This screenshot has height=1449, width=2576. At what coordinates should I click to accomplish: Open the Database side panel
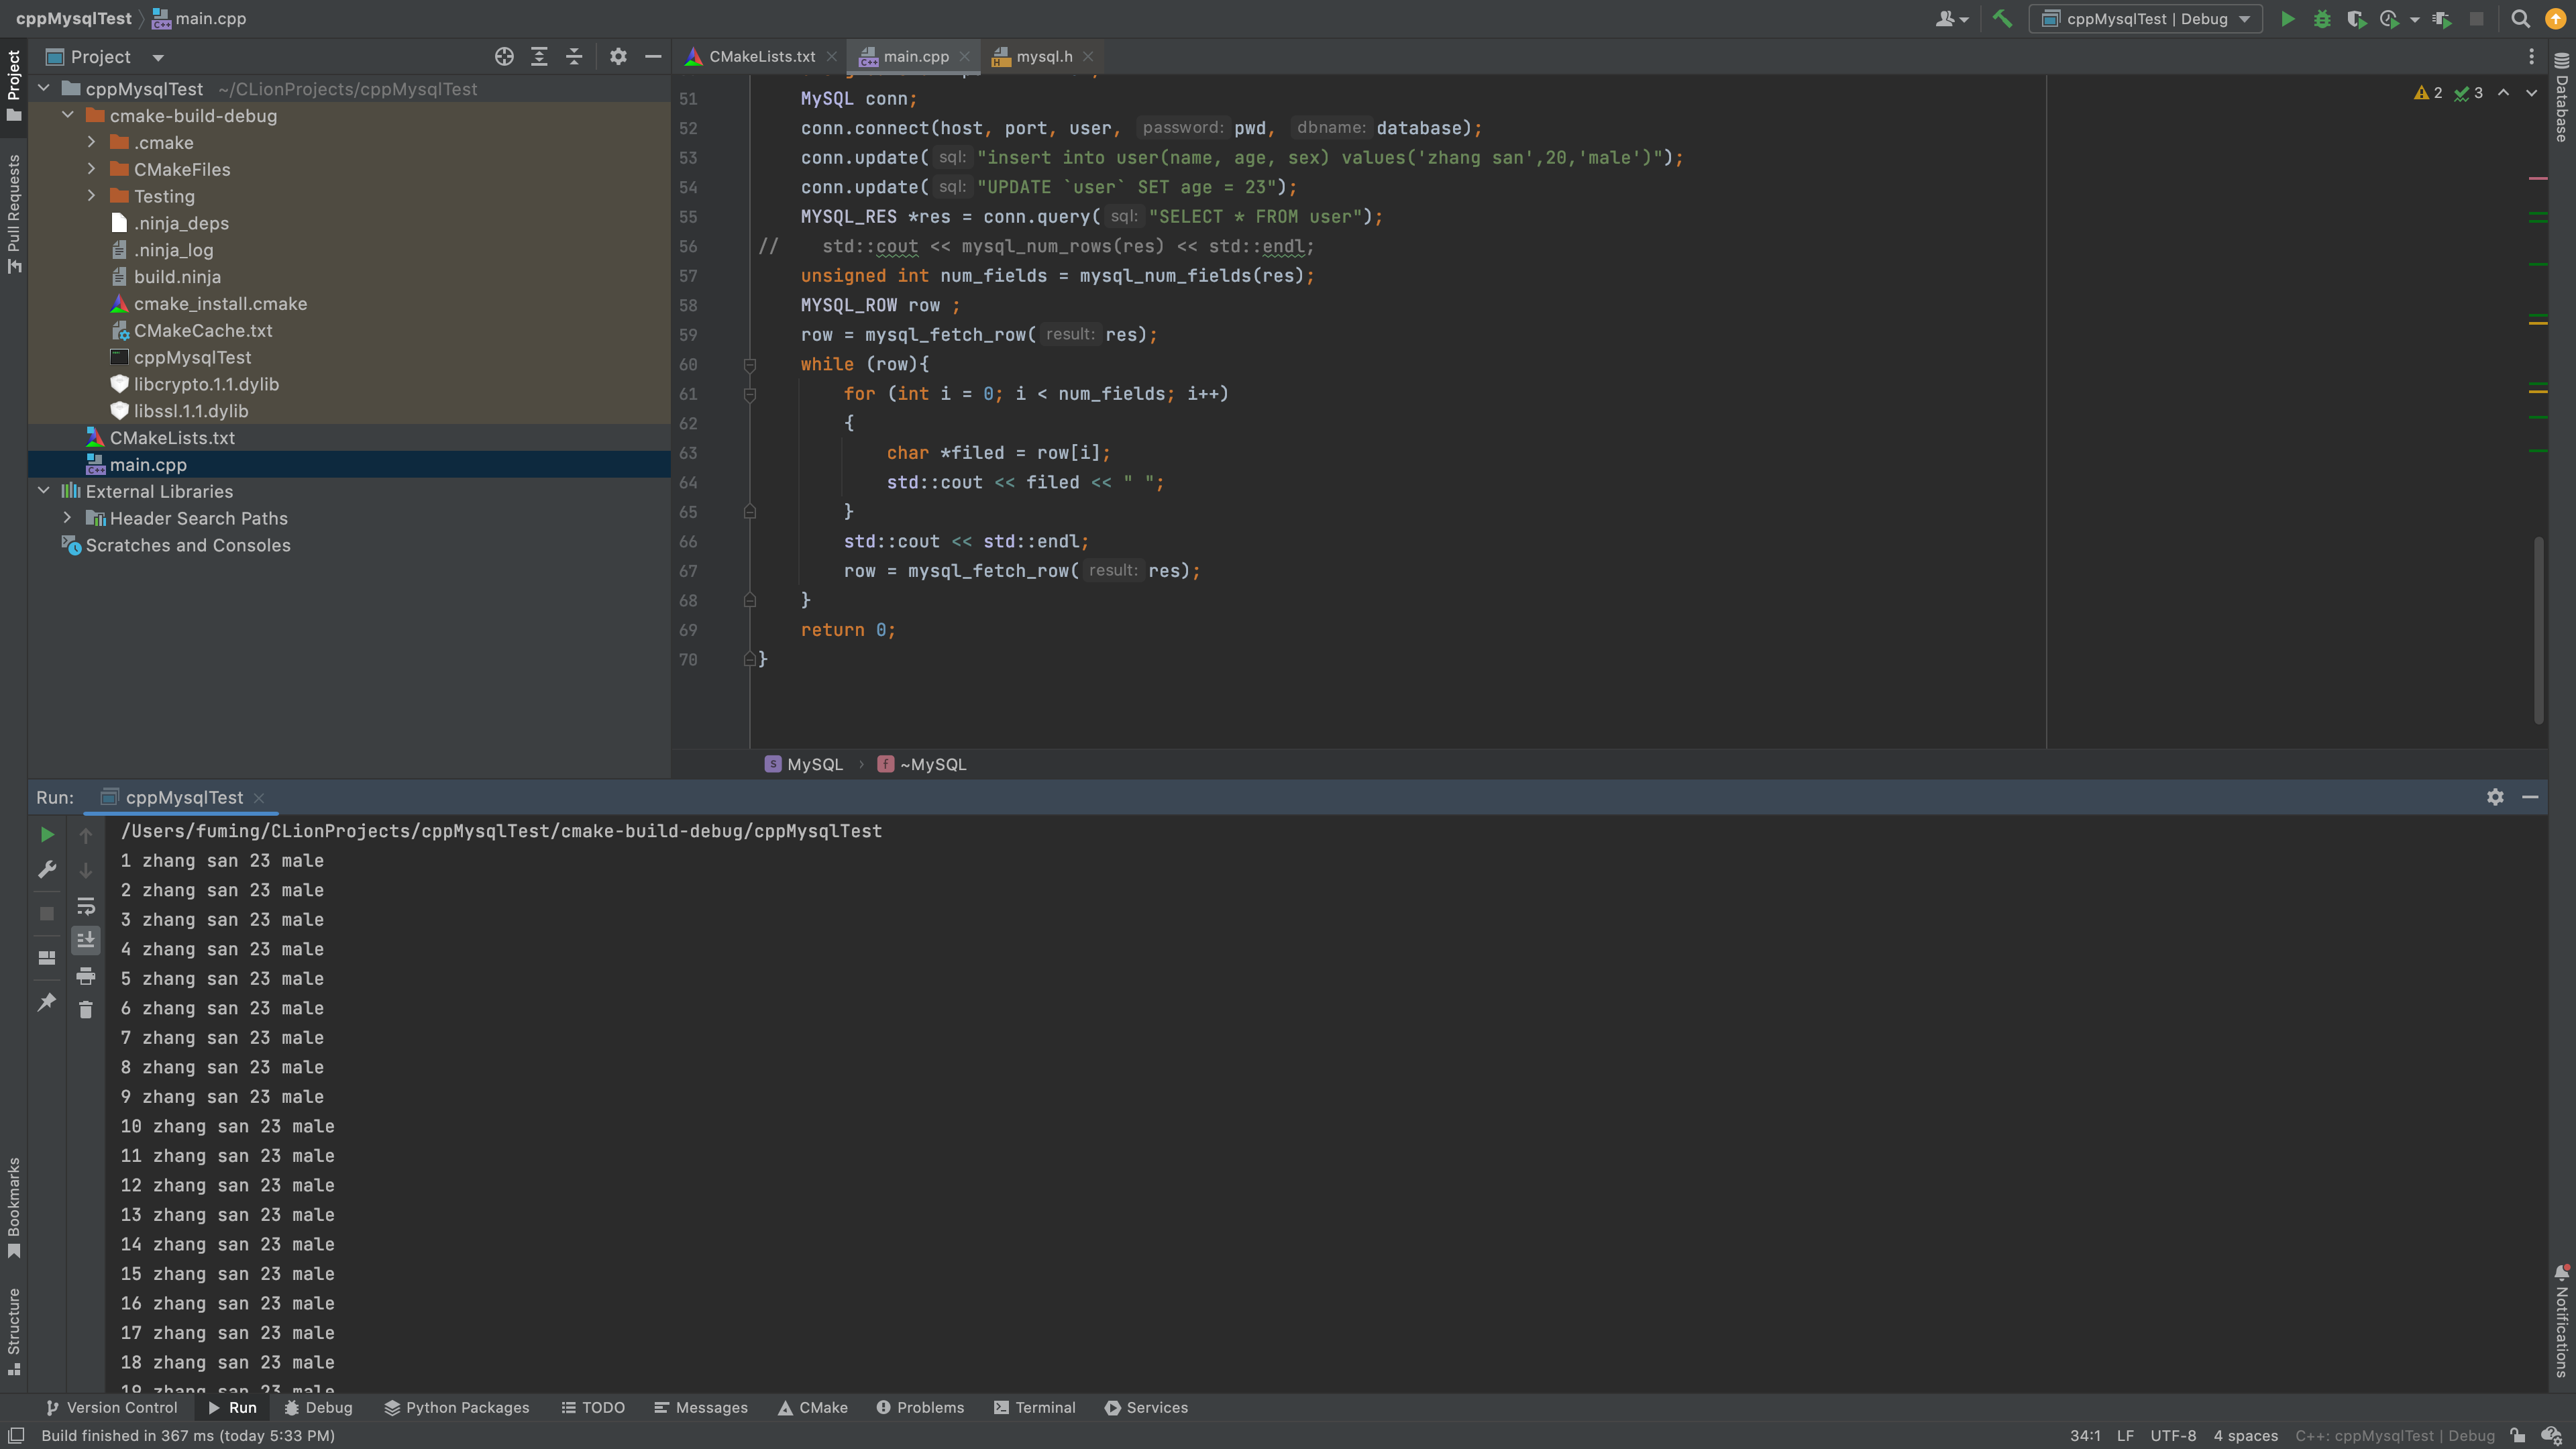pyautogui.click(x=2561, y=98)
